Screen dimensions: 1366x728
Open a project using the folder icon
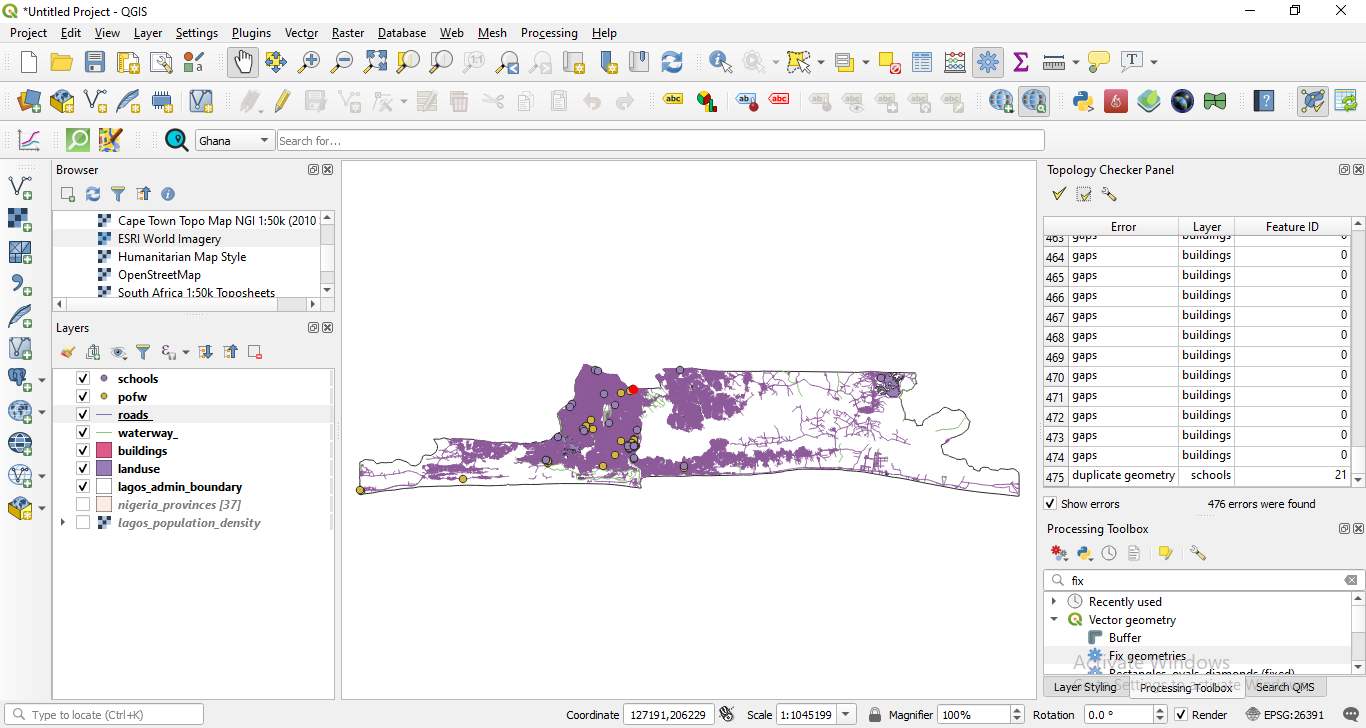(62, 62)
